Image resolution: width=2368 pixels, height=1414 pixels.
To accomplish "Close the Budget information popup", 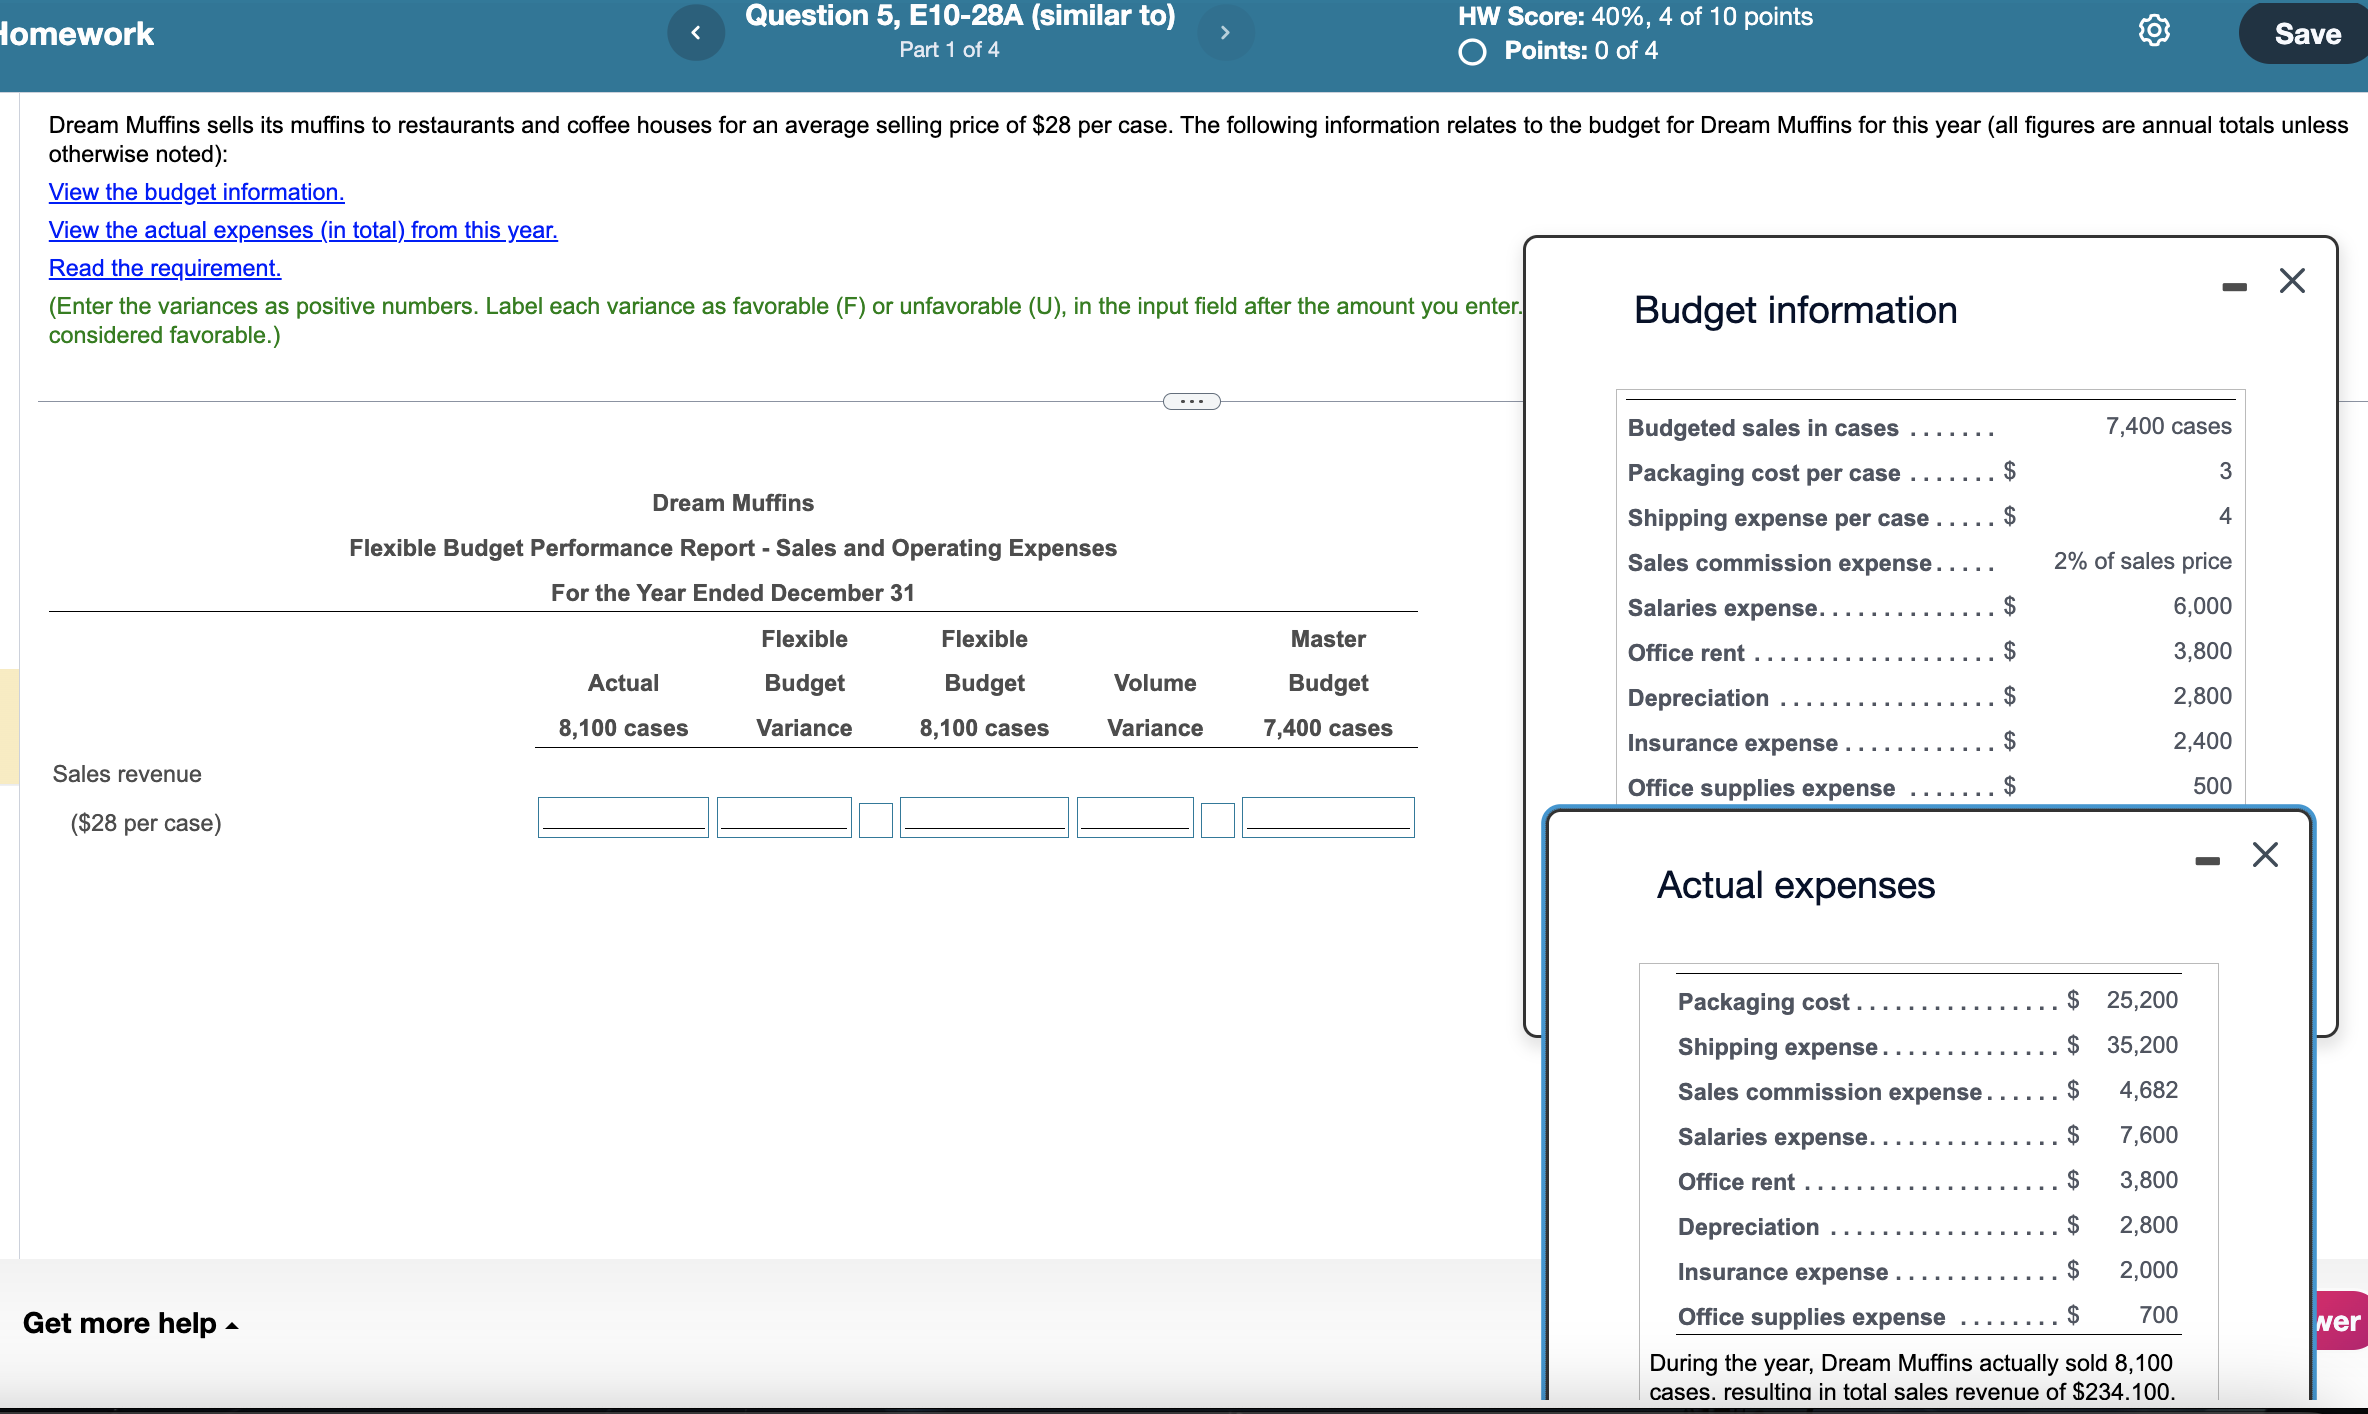I will point(2292,281).
